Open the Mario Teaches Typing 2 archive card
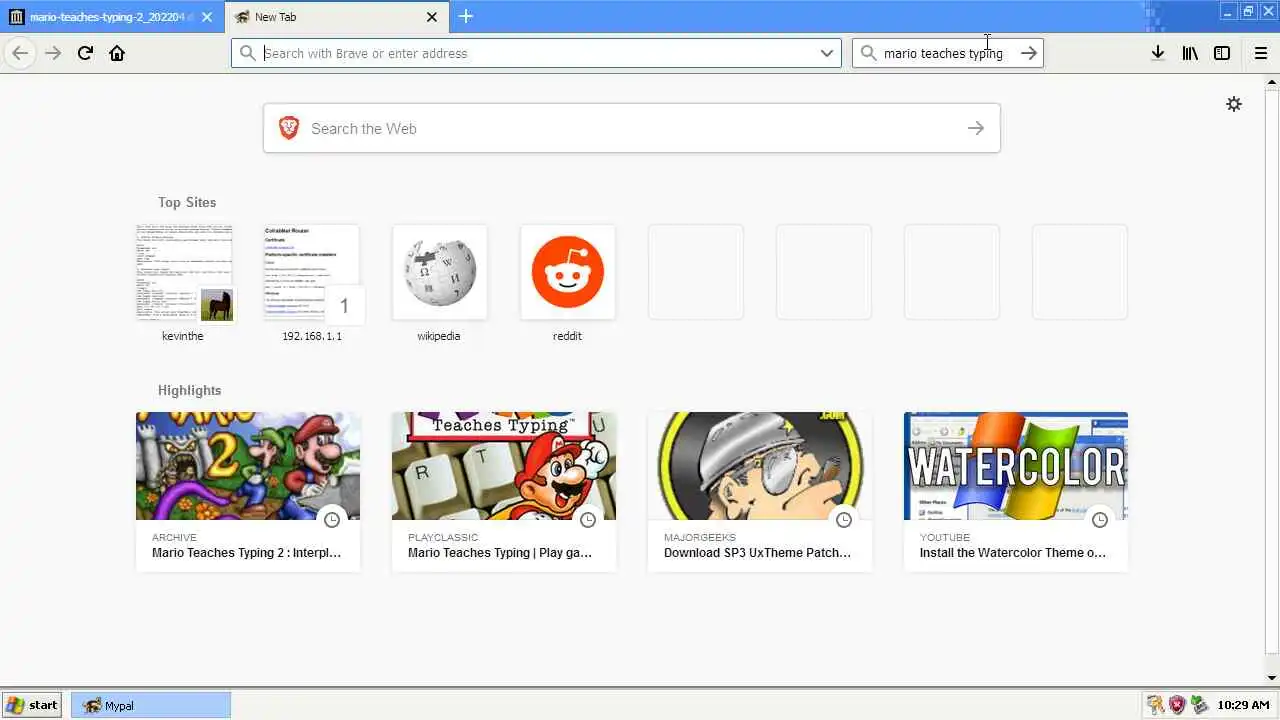Viewport: 1280px width, 720px height. pyautogui.click(x=248, y=492)
